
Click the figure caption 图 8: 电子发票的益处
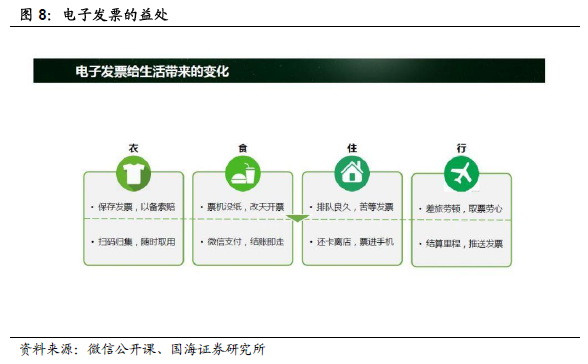[x=94, y=15]
